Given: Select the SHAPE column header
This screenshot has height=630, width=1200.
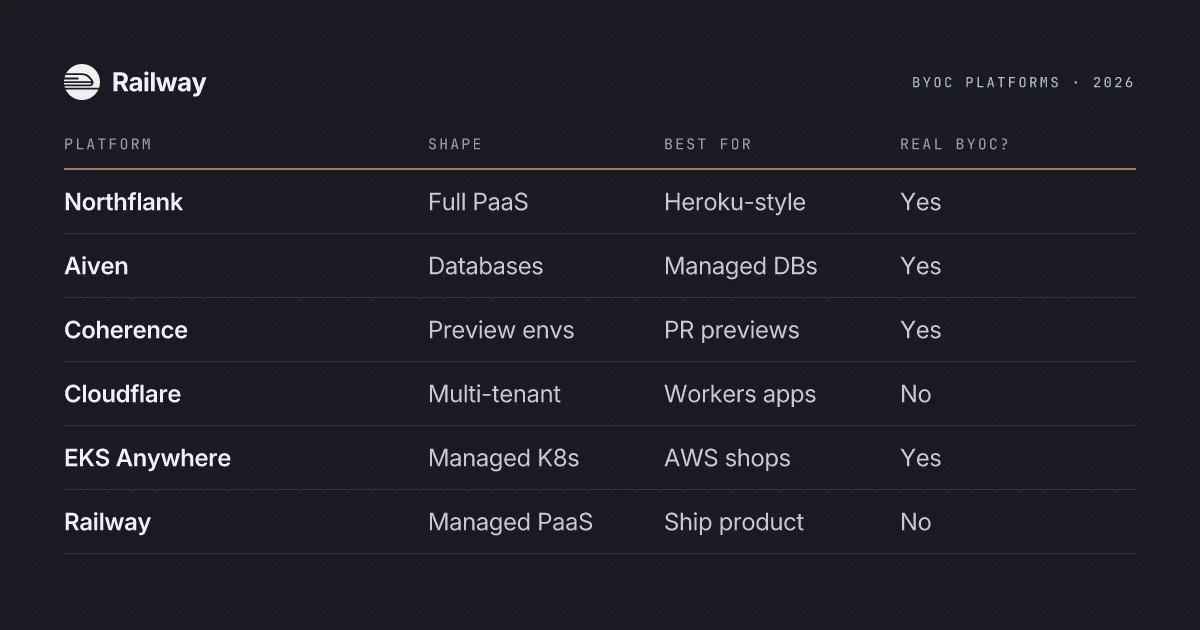Looking at the screenshot, I should click(x=455, y=144).
